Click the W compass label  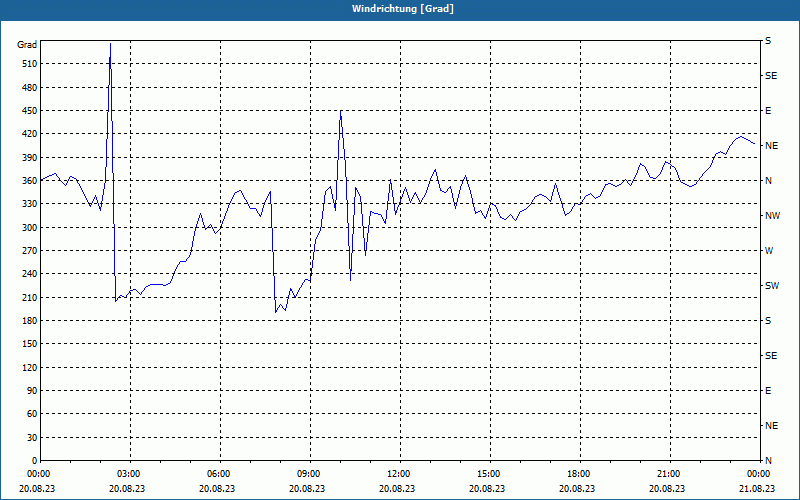pos(769,251)
